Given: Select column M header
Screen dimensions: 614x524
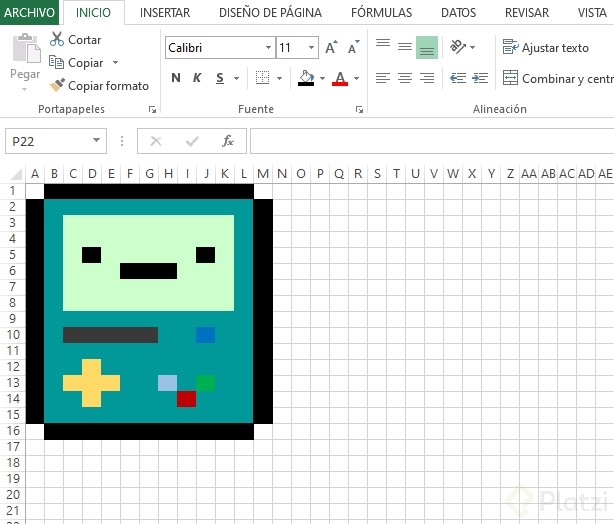Looking at the screenshot, I should [x=263, y=173].
